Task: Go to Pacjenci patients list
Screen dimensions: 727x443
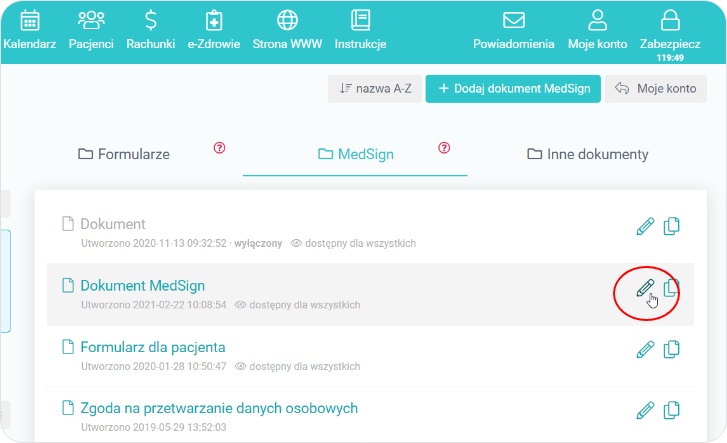Action: (91, 31)
